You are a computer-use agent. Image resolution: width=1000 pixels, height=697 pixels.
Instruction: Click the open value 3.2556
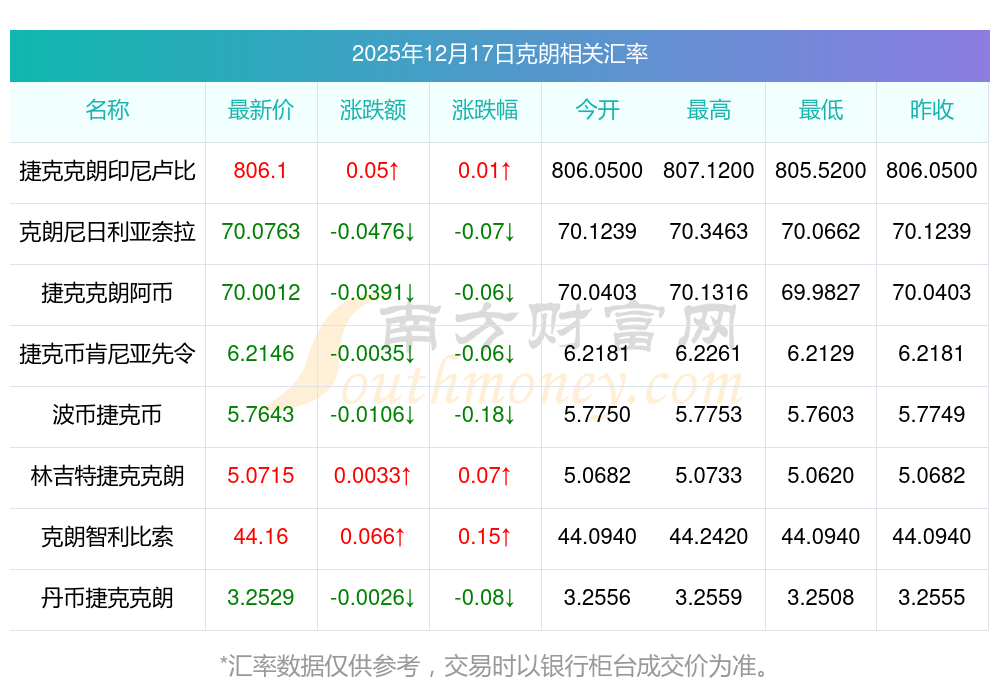[597, 598]
